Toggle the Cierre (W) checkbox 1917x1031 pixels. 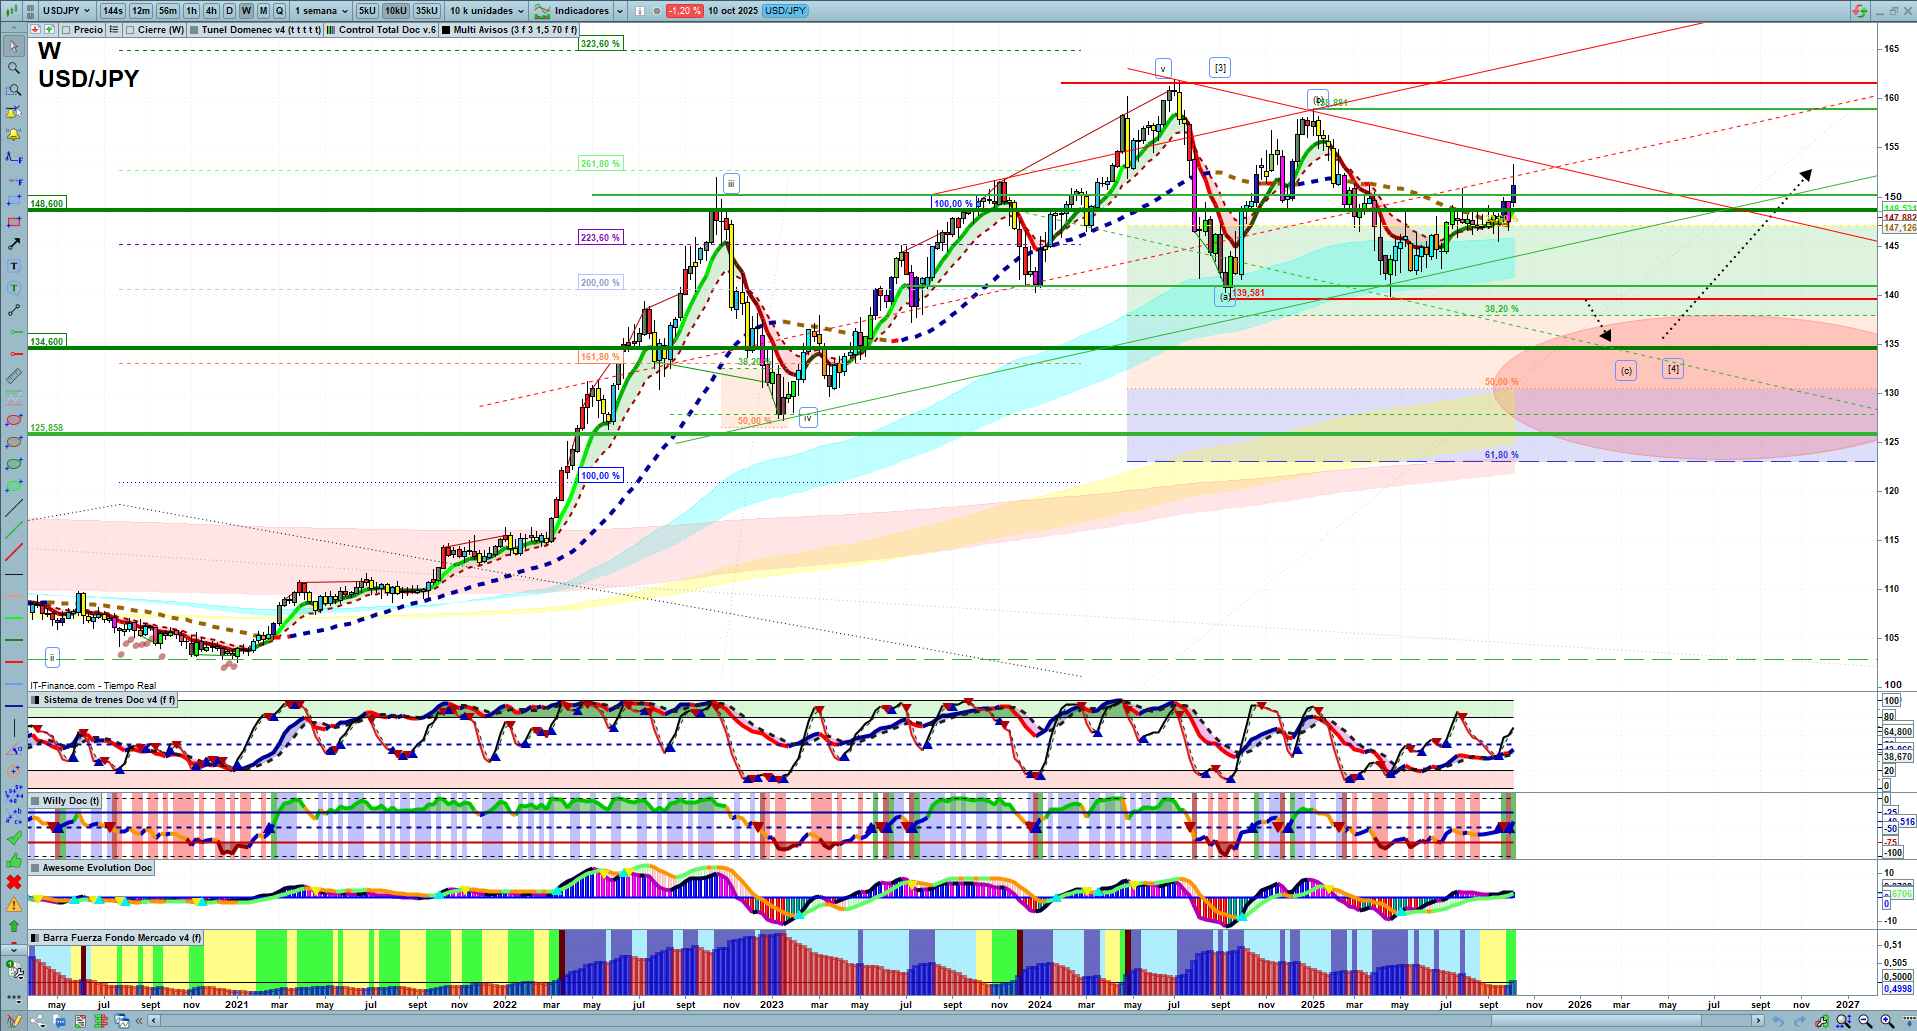(x=131, y=30)
